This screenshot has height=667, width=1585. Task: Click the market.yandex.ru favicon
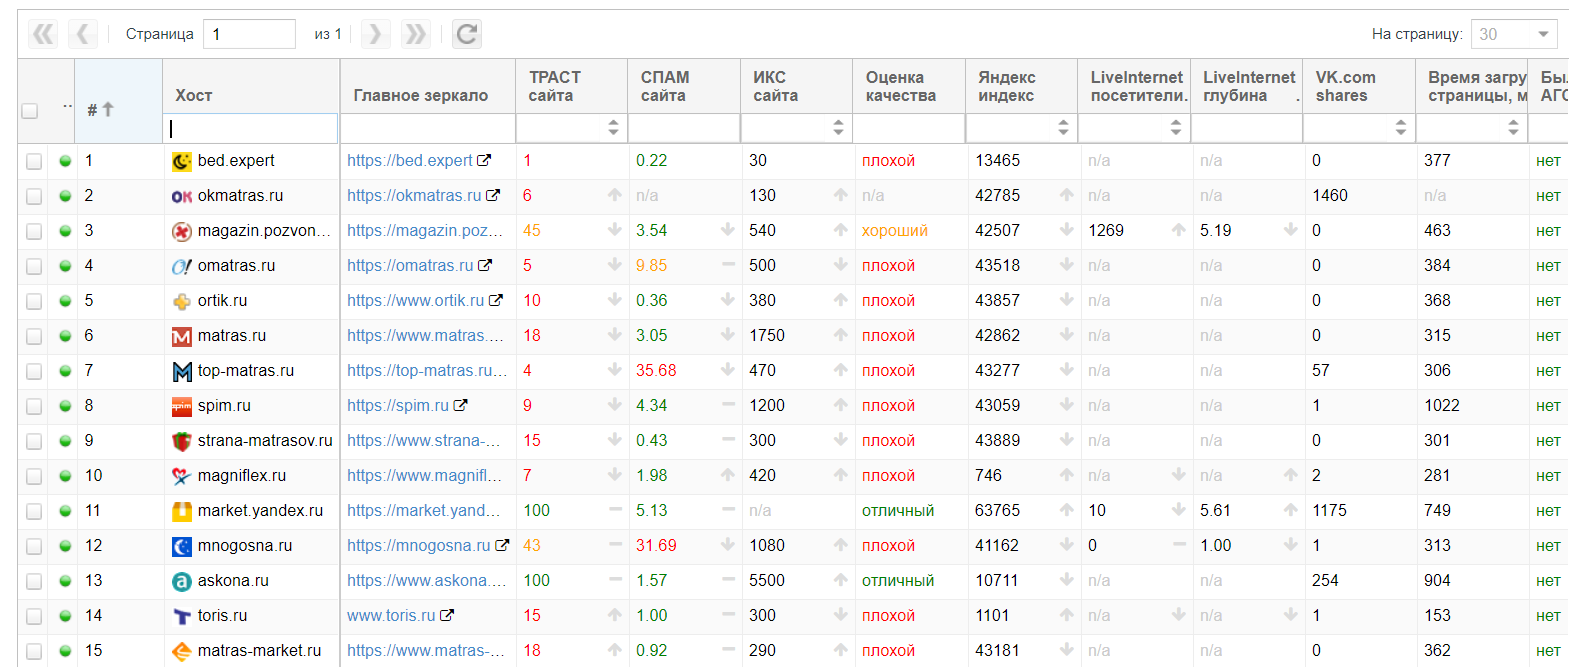point(181,511)
